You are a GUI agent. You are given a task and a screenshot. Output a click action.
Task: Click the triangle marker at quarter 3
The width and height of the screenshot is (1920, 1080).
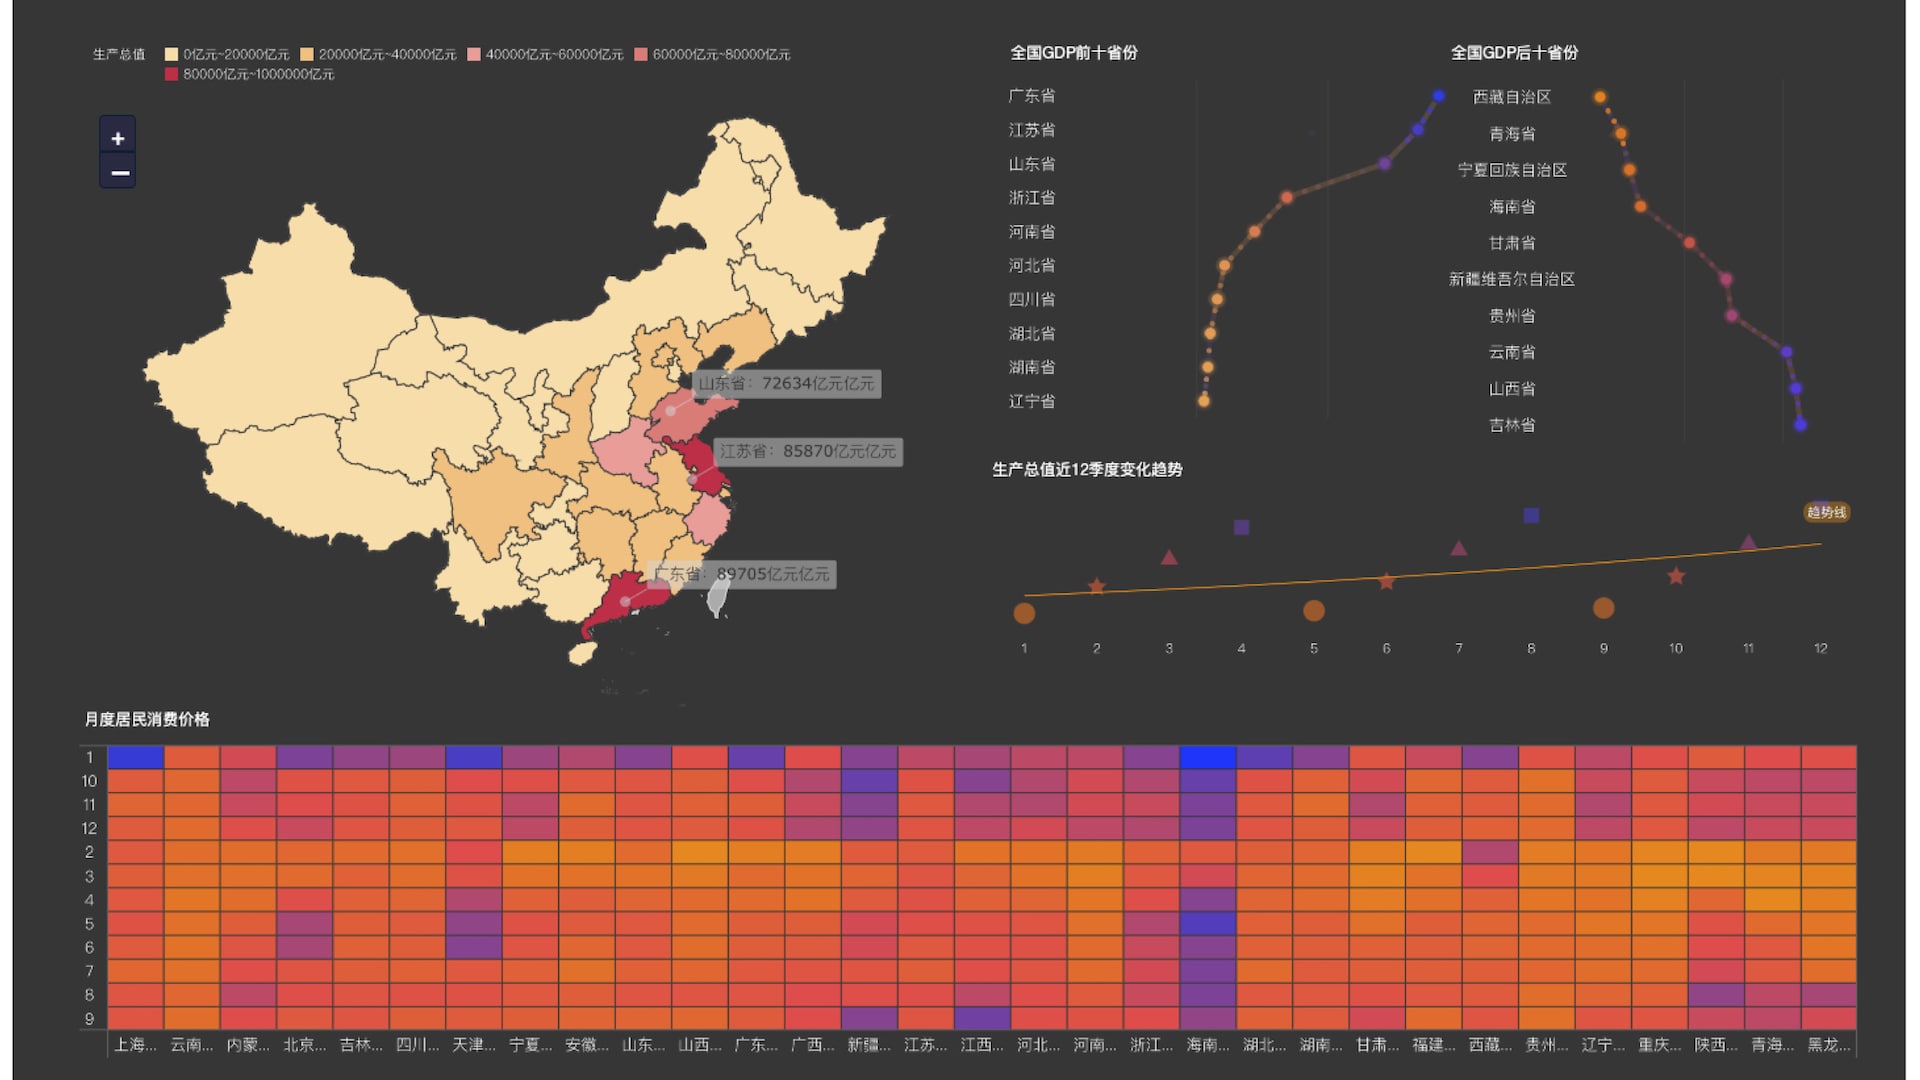[1169, 557]
